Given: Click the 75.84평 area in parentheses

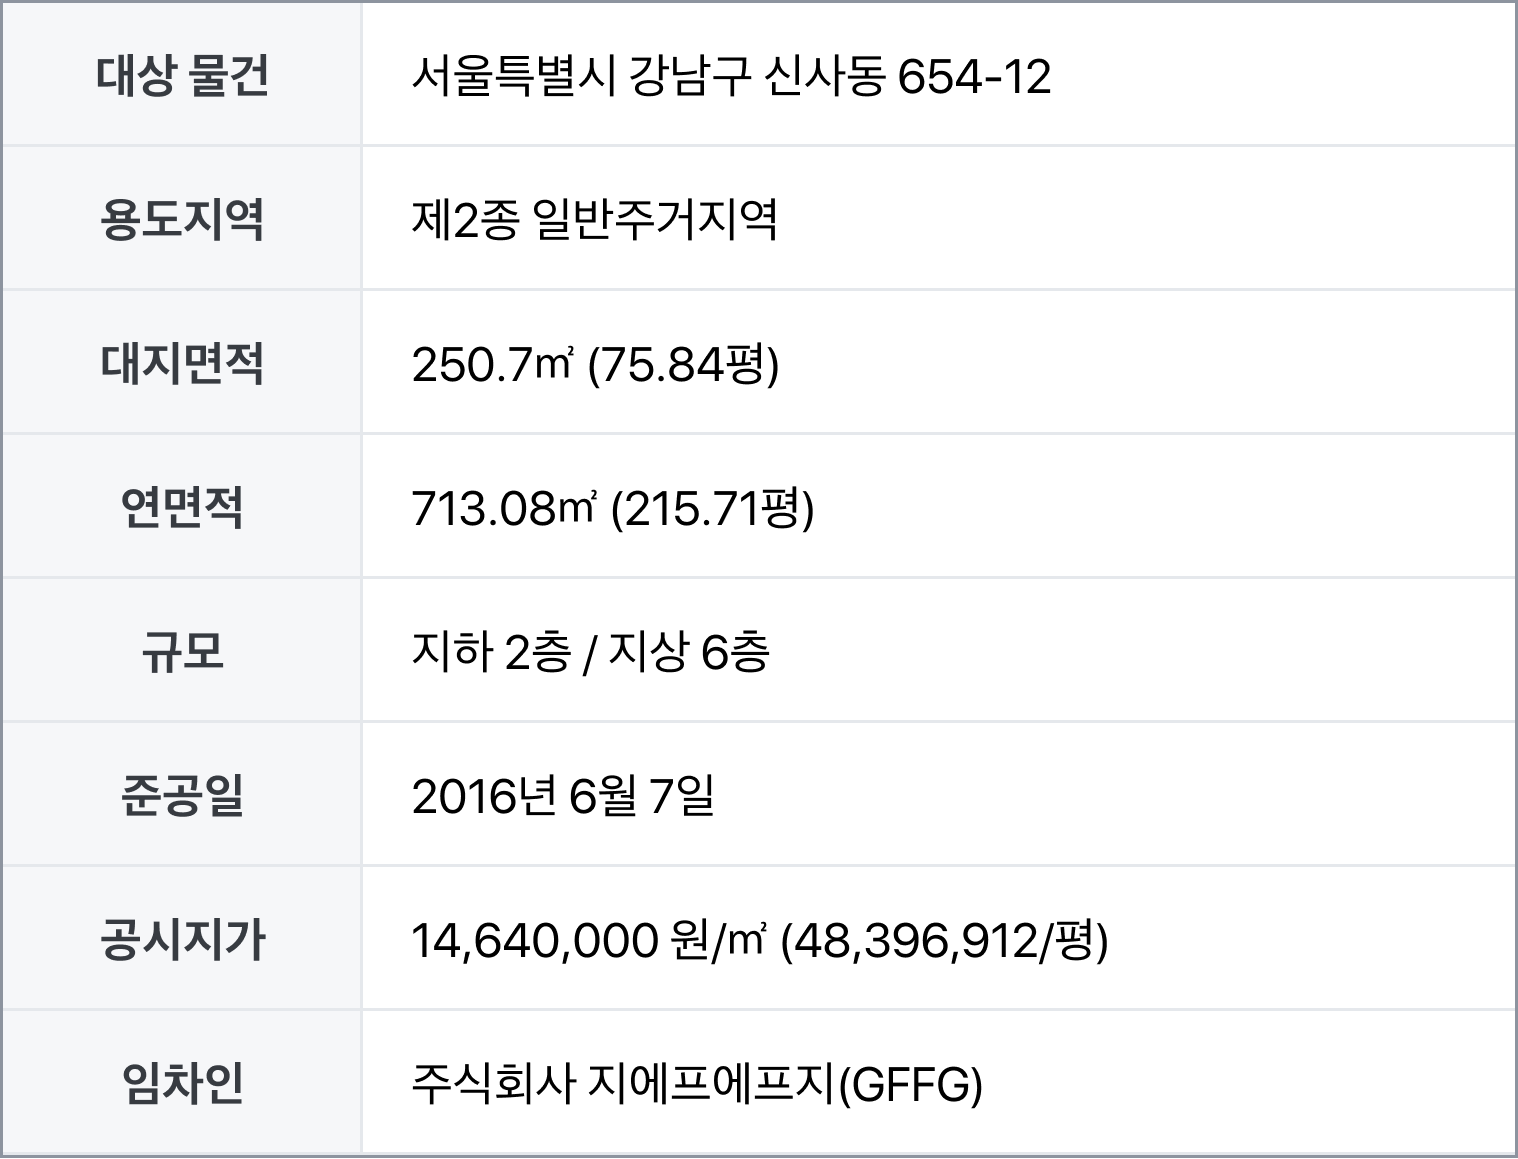Looking at the screenshot, I should point(683,365).
